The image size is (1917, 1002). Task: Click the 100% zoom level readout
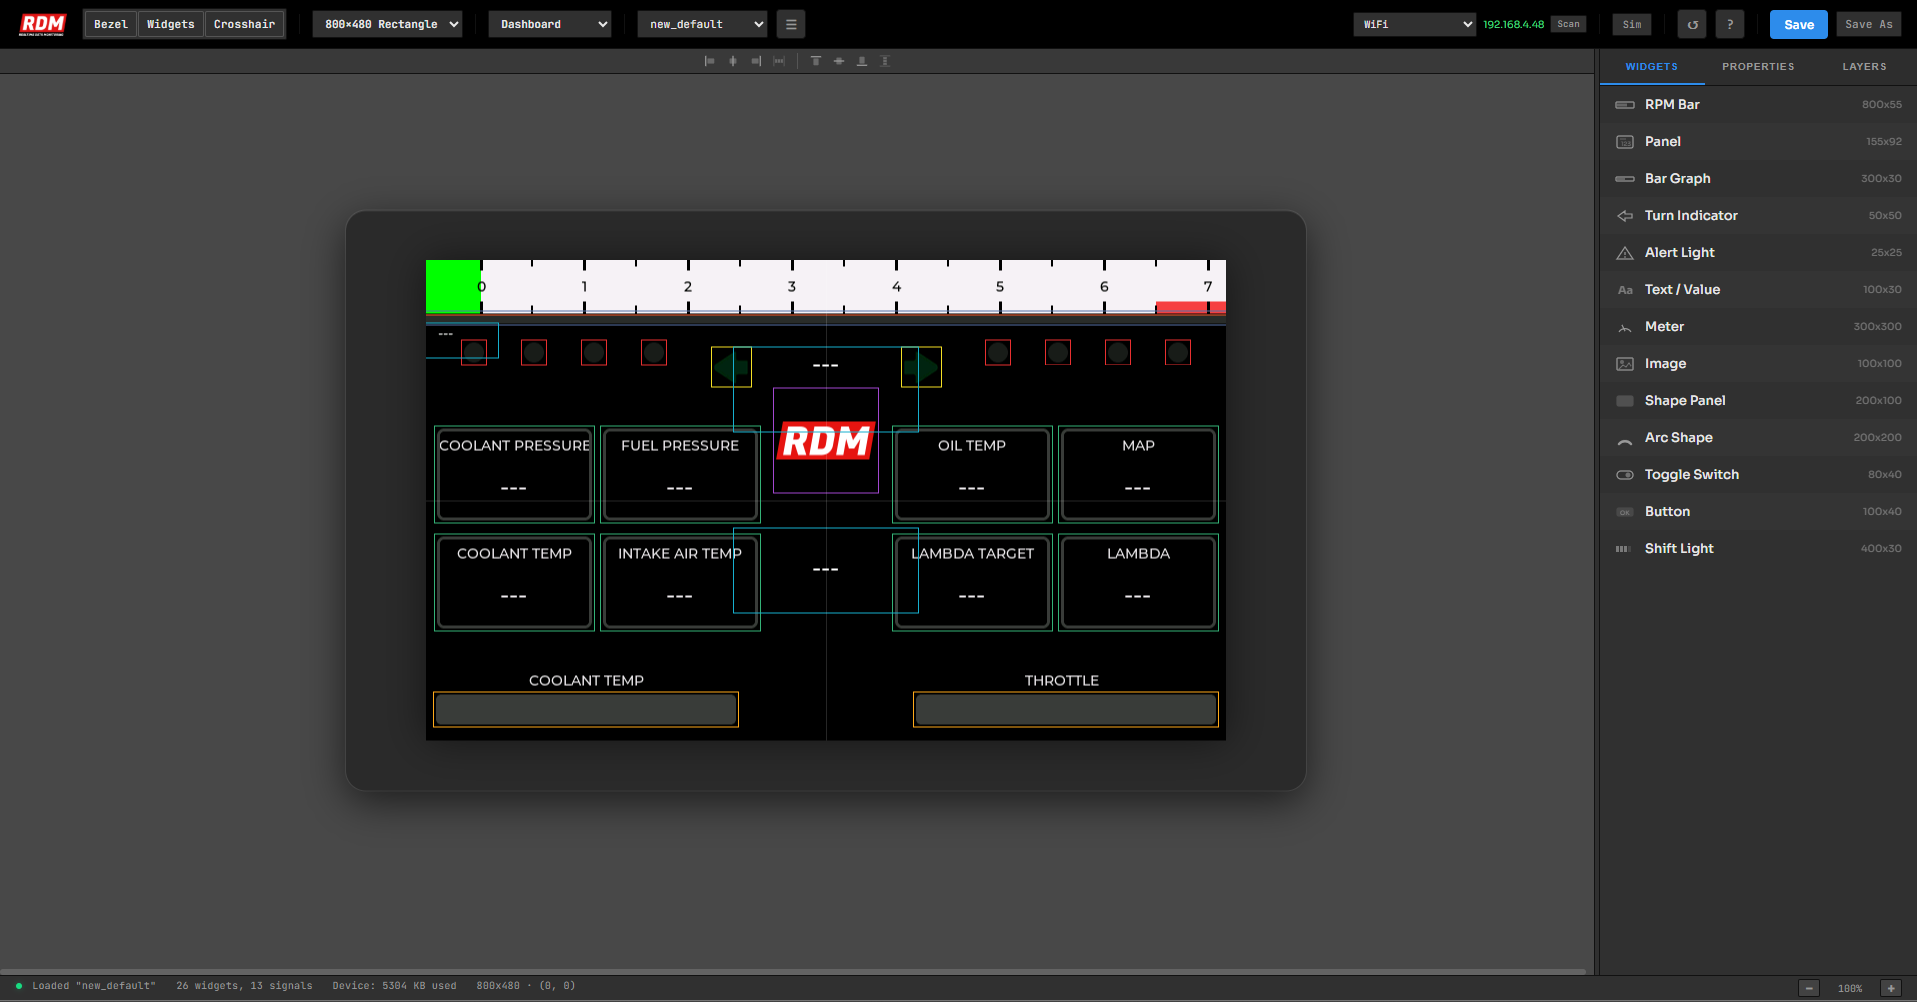pyautogui.click(x=1850, y=988)
